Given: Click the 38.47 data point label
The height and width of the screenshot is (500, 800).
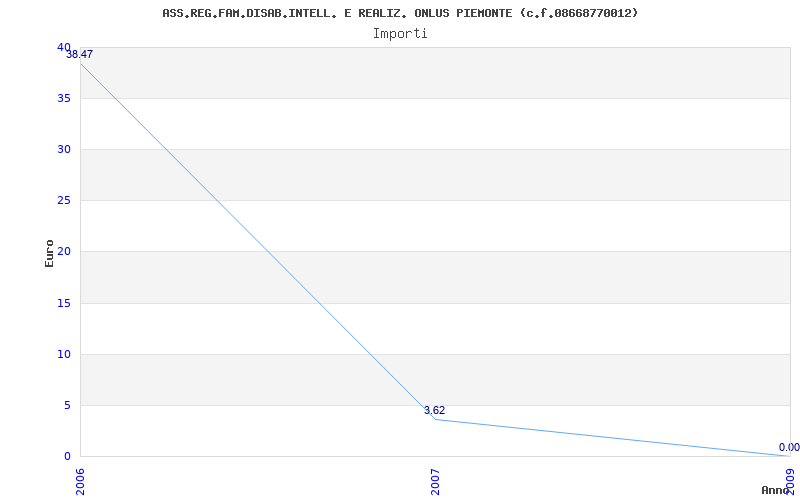Looking at the screenshot, I should tap(80, 55).
